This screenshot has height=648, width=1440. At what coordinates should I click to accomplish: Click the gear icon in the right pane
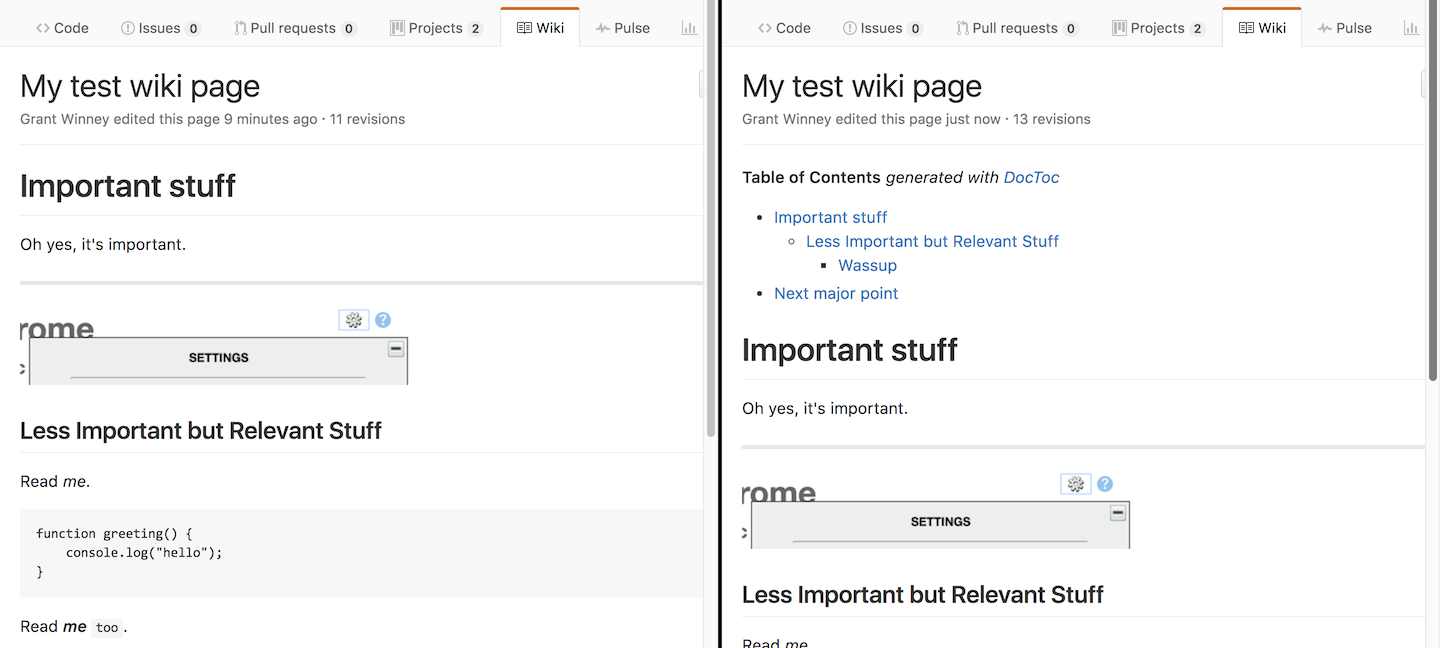pos(1075,484)
